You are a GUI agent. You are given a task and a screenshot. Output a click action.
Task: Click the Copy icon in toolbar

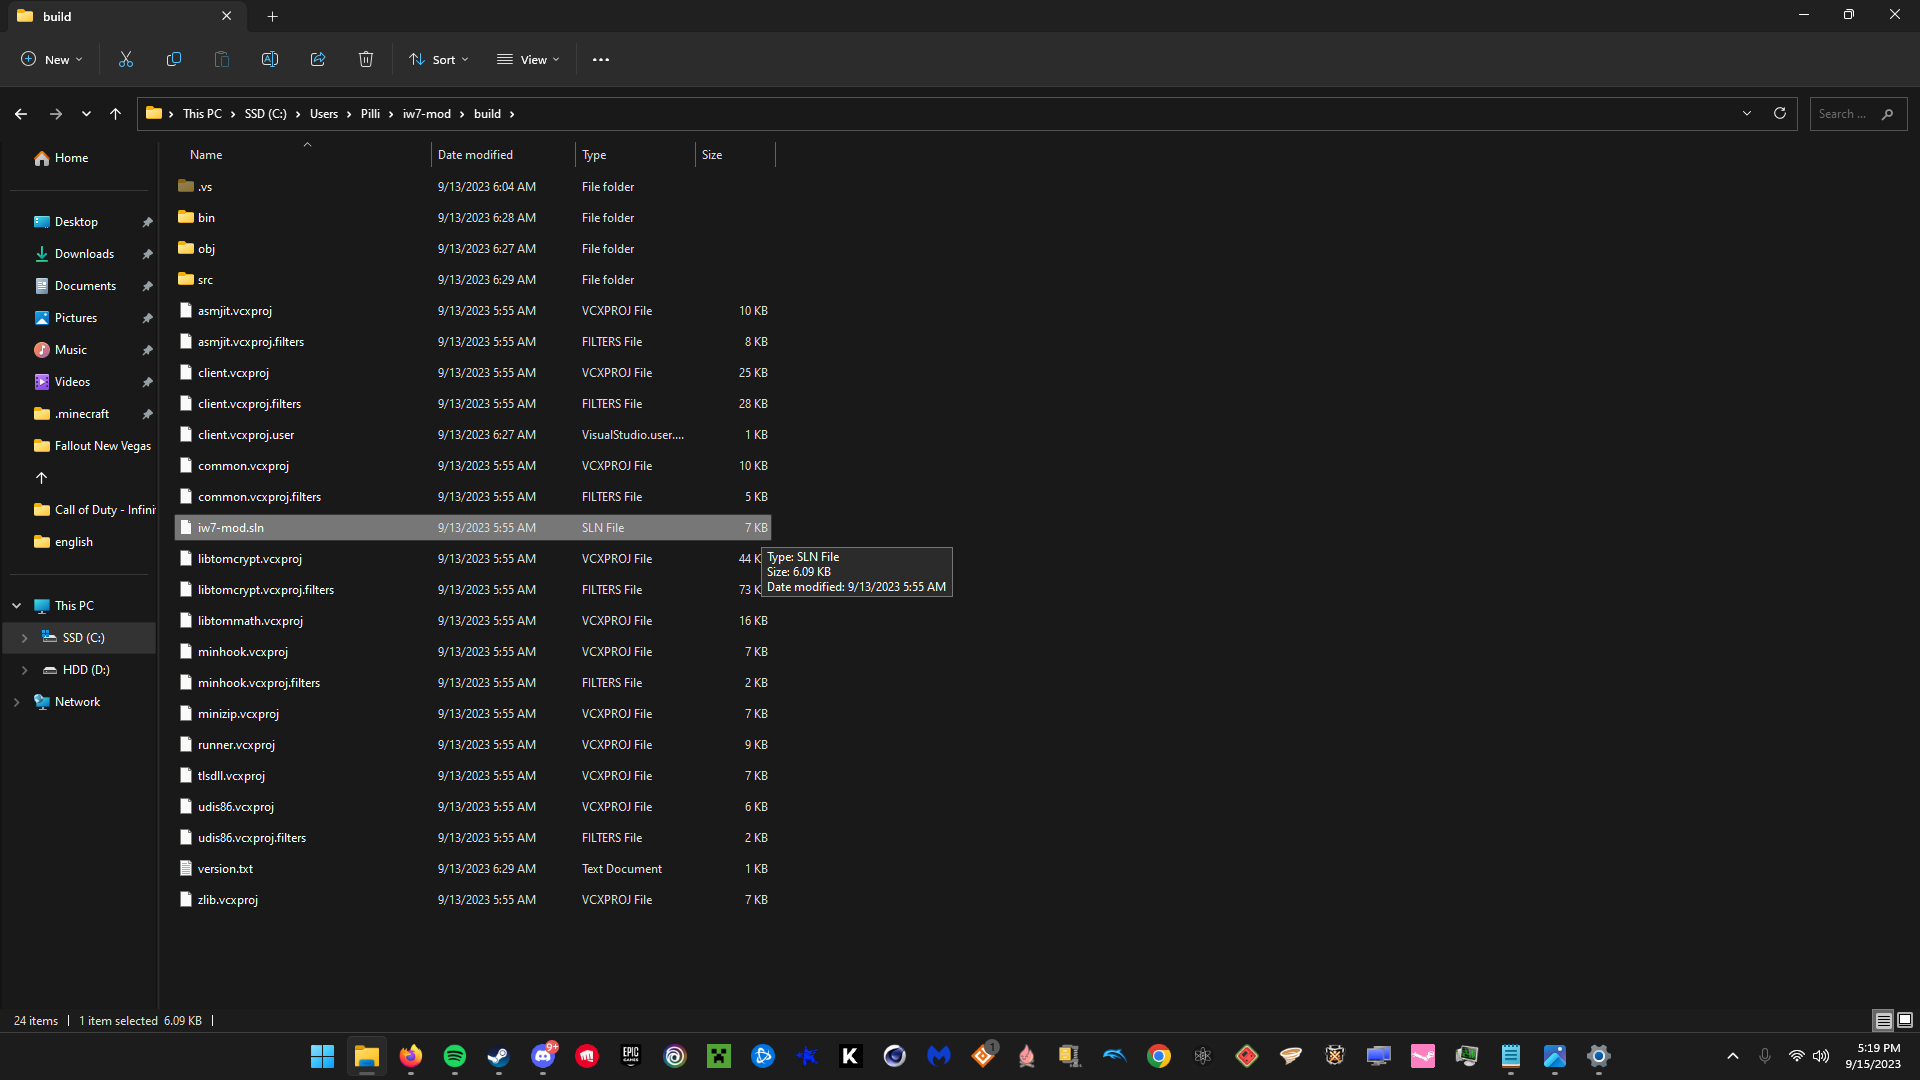174,60
